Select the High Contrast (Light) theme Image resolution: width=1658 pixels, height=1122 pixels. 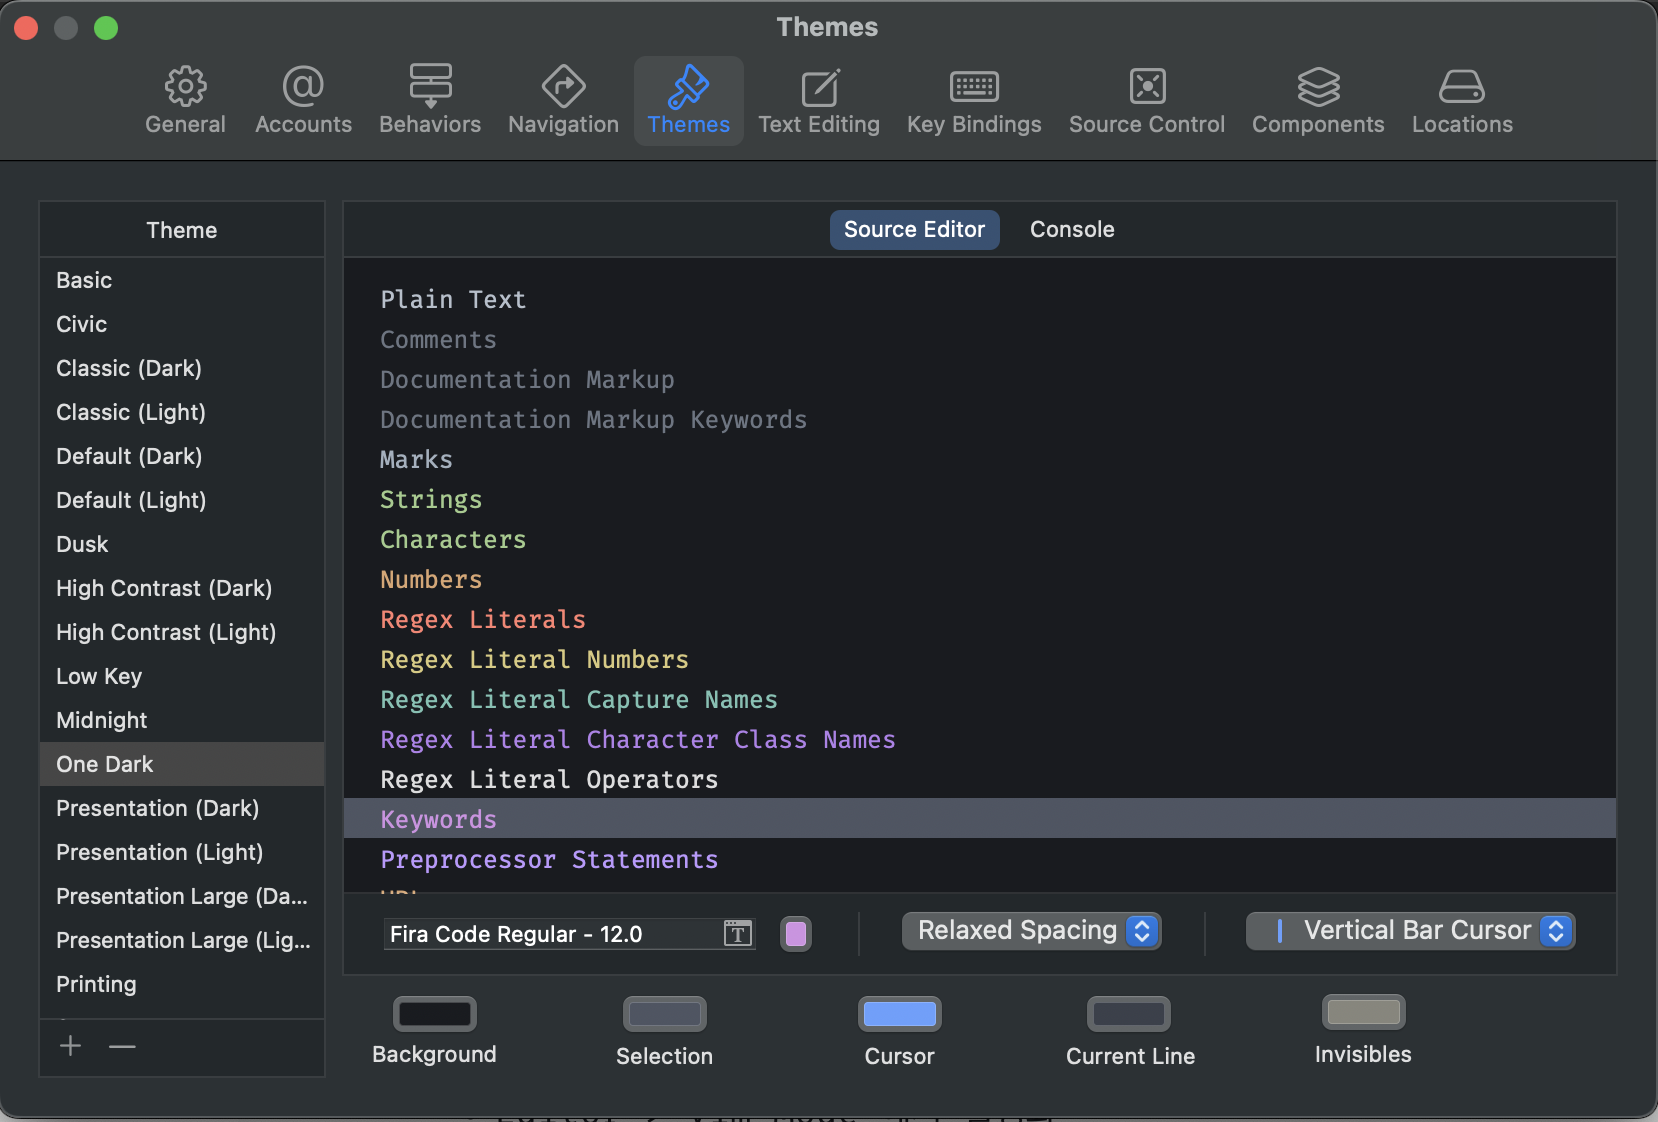[x=182, y=632]
